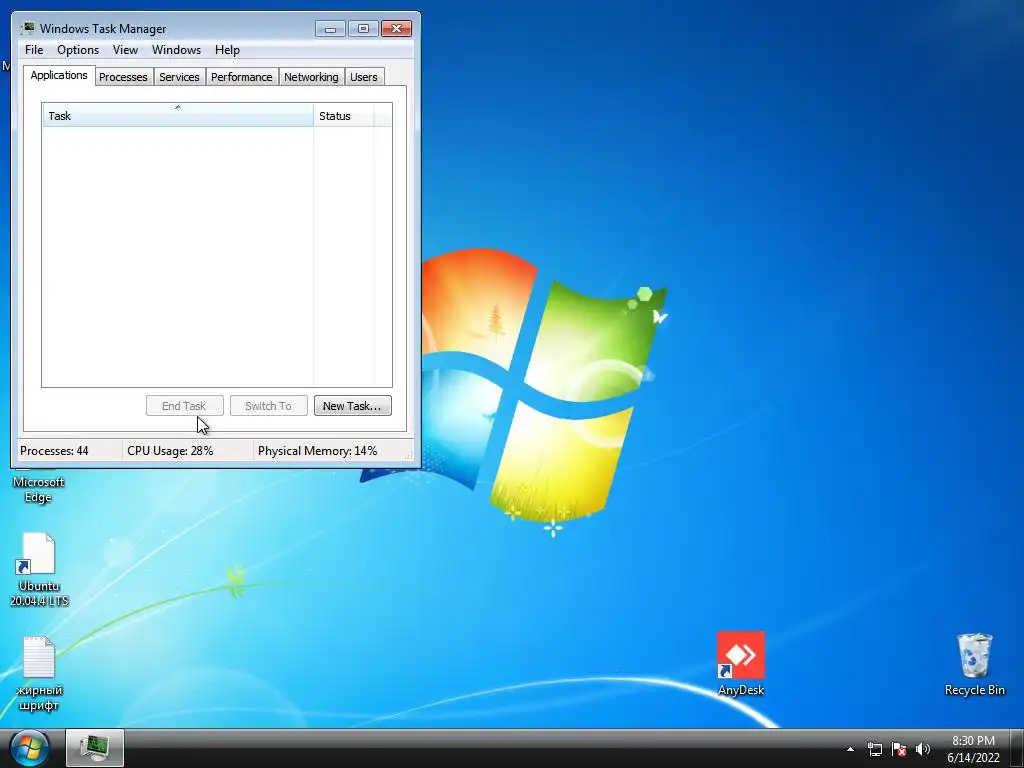Click the Task Manager taskbar button
Viewport: 1024px width, 768px height.
95,748
